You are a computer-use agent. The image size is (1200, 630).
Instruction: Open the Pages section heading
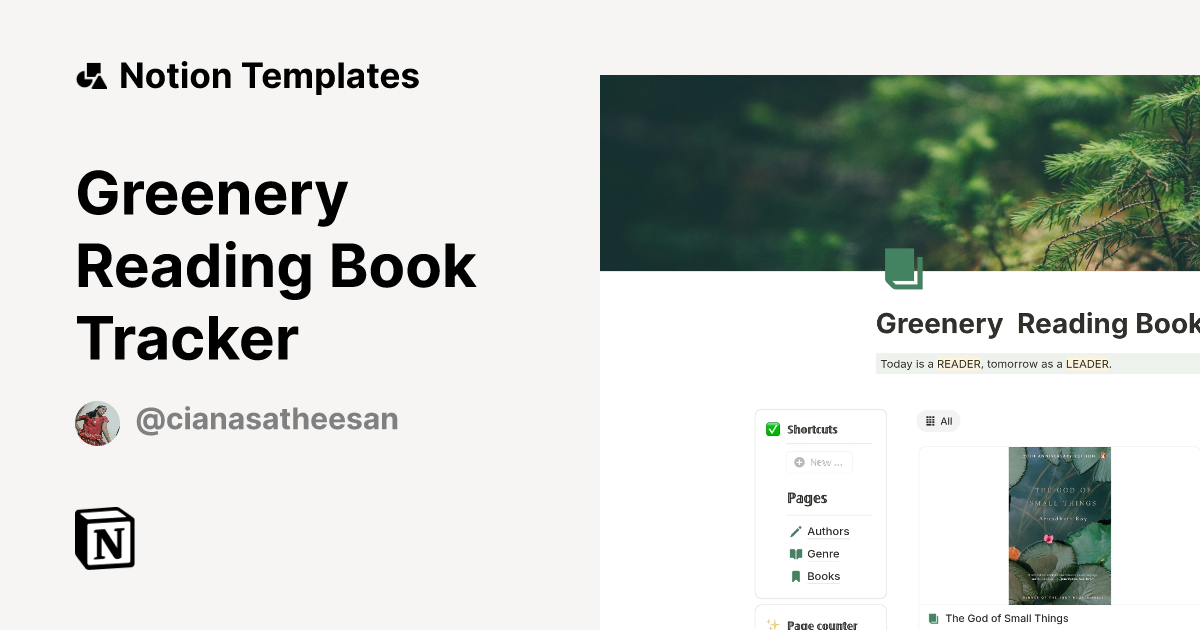tap(807, 498)
